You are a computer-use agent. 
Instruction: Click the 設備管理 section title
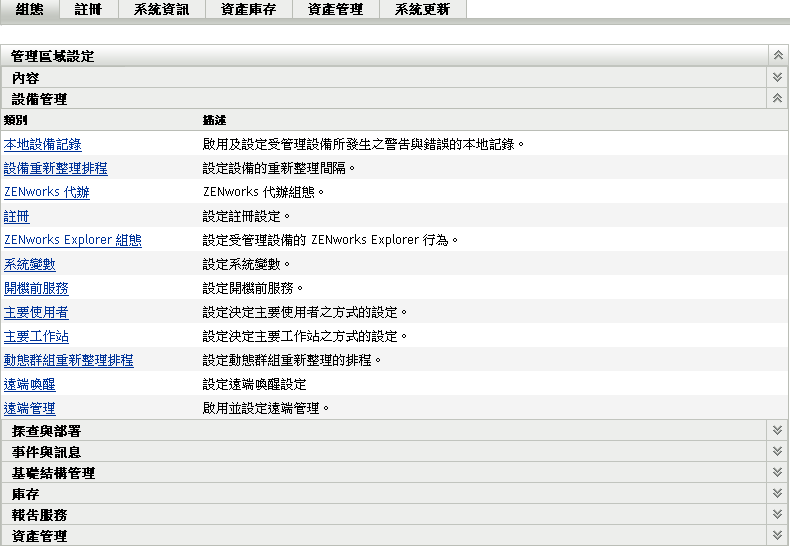pyautogui.click(x=39, y=99)
